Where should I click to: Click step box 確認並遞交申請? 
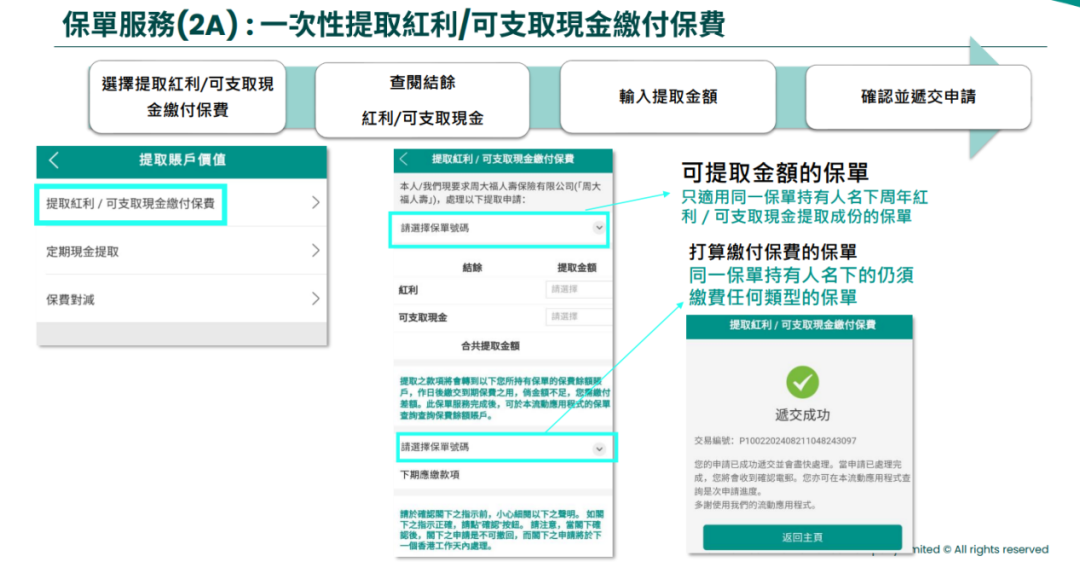click(917, 97)
